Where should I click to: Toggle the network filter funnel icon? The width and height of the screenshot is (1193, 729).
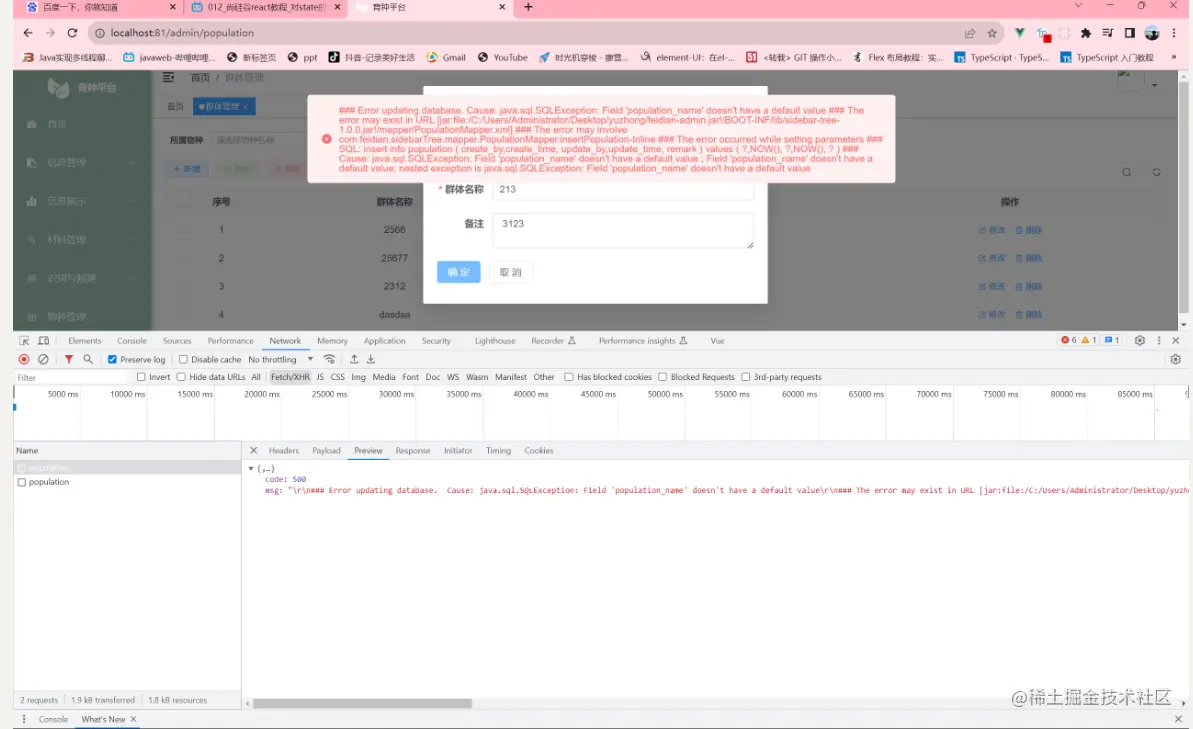pos(68,359)
